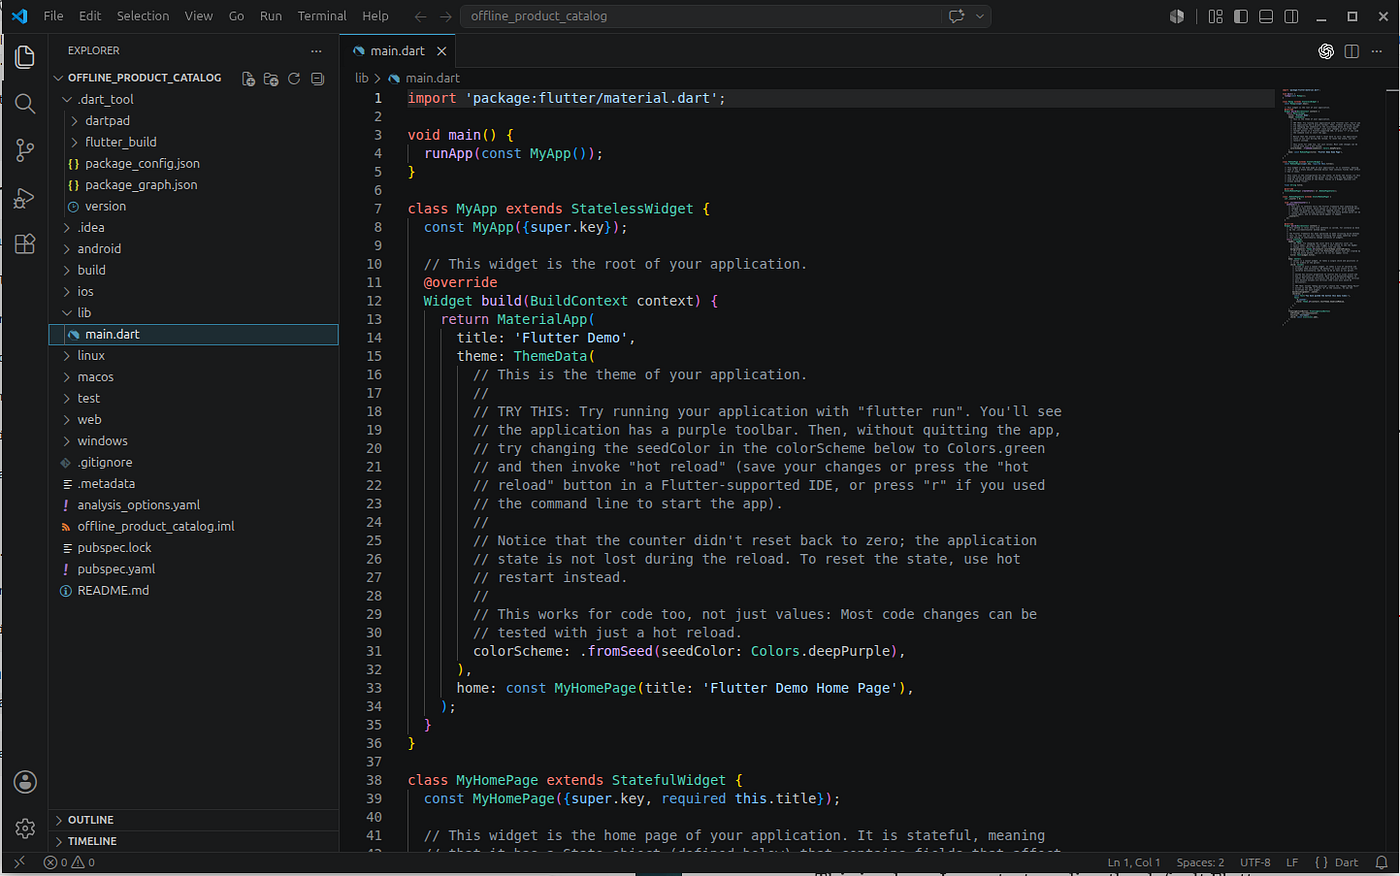The width and height of the screenshot is (1400, 876).
Task: Close the main.dart editor tab
Action: (x=441, y=51)
